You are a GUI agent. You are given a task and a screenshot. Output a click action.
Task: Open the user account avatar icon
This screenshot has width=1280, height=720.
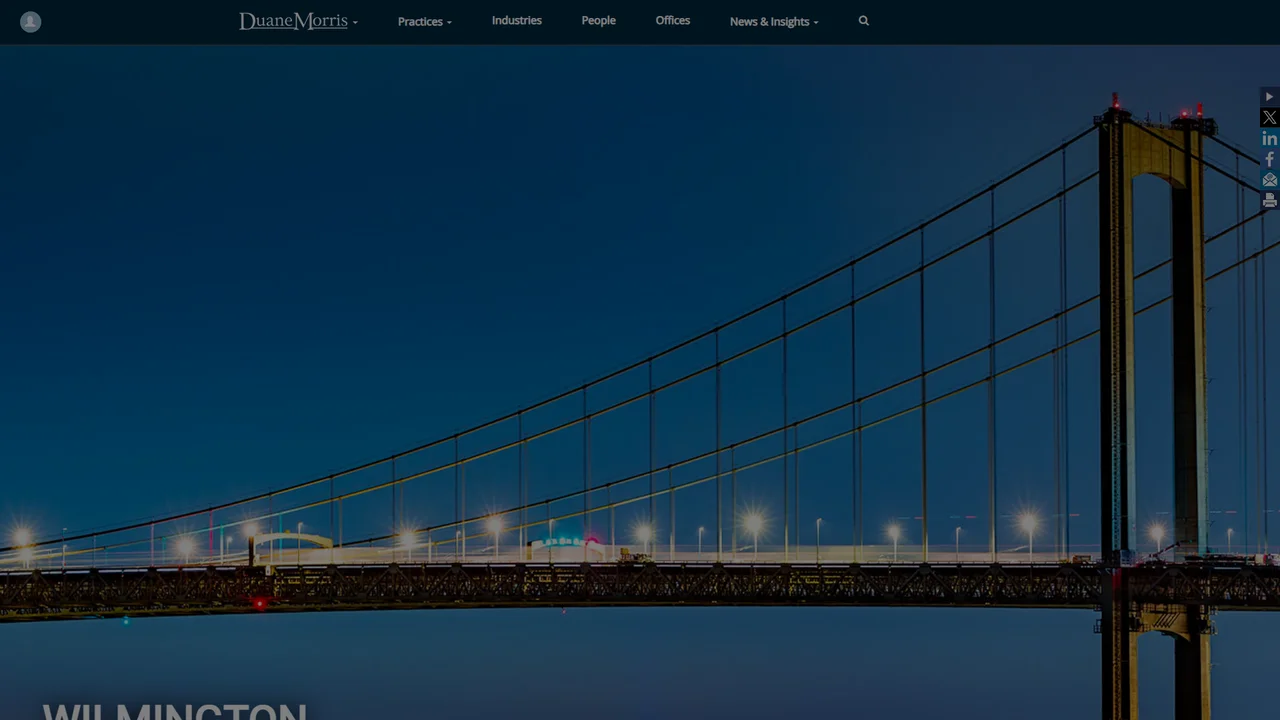[31, 22]
